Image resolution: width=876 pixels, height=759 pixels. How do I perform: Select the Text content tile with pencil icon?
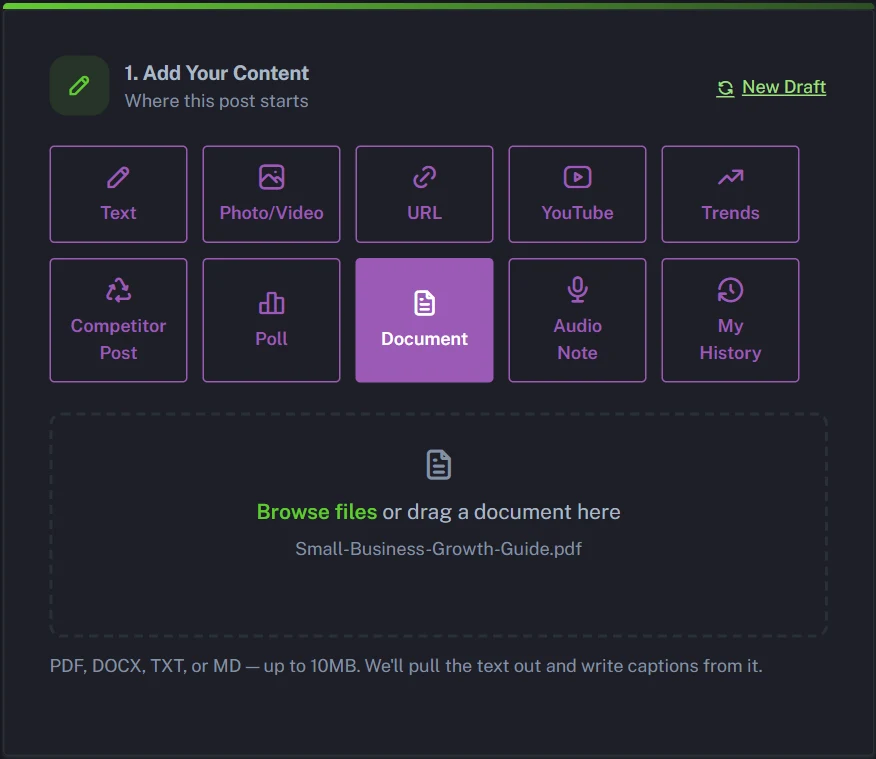click(x=118, y=194)
